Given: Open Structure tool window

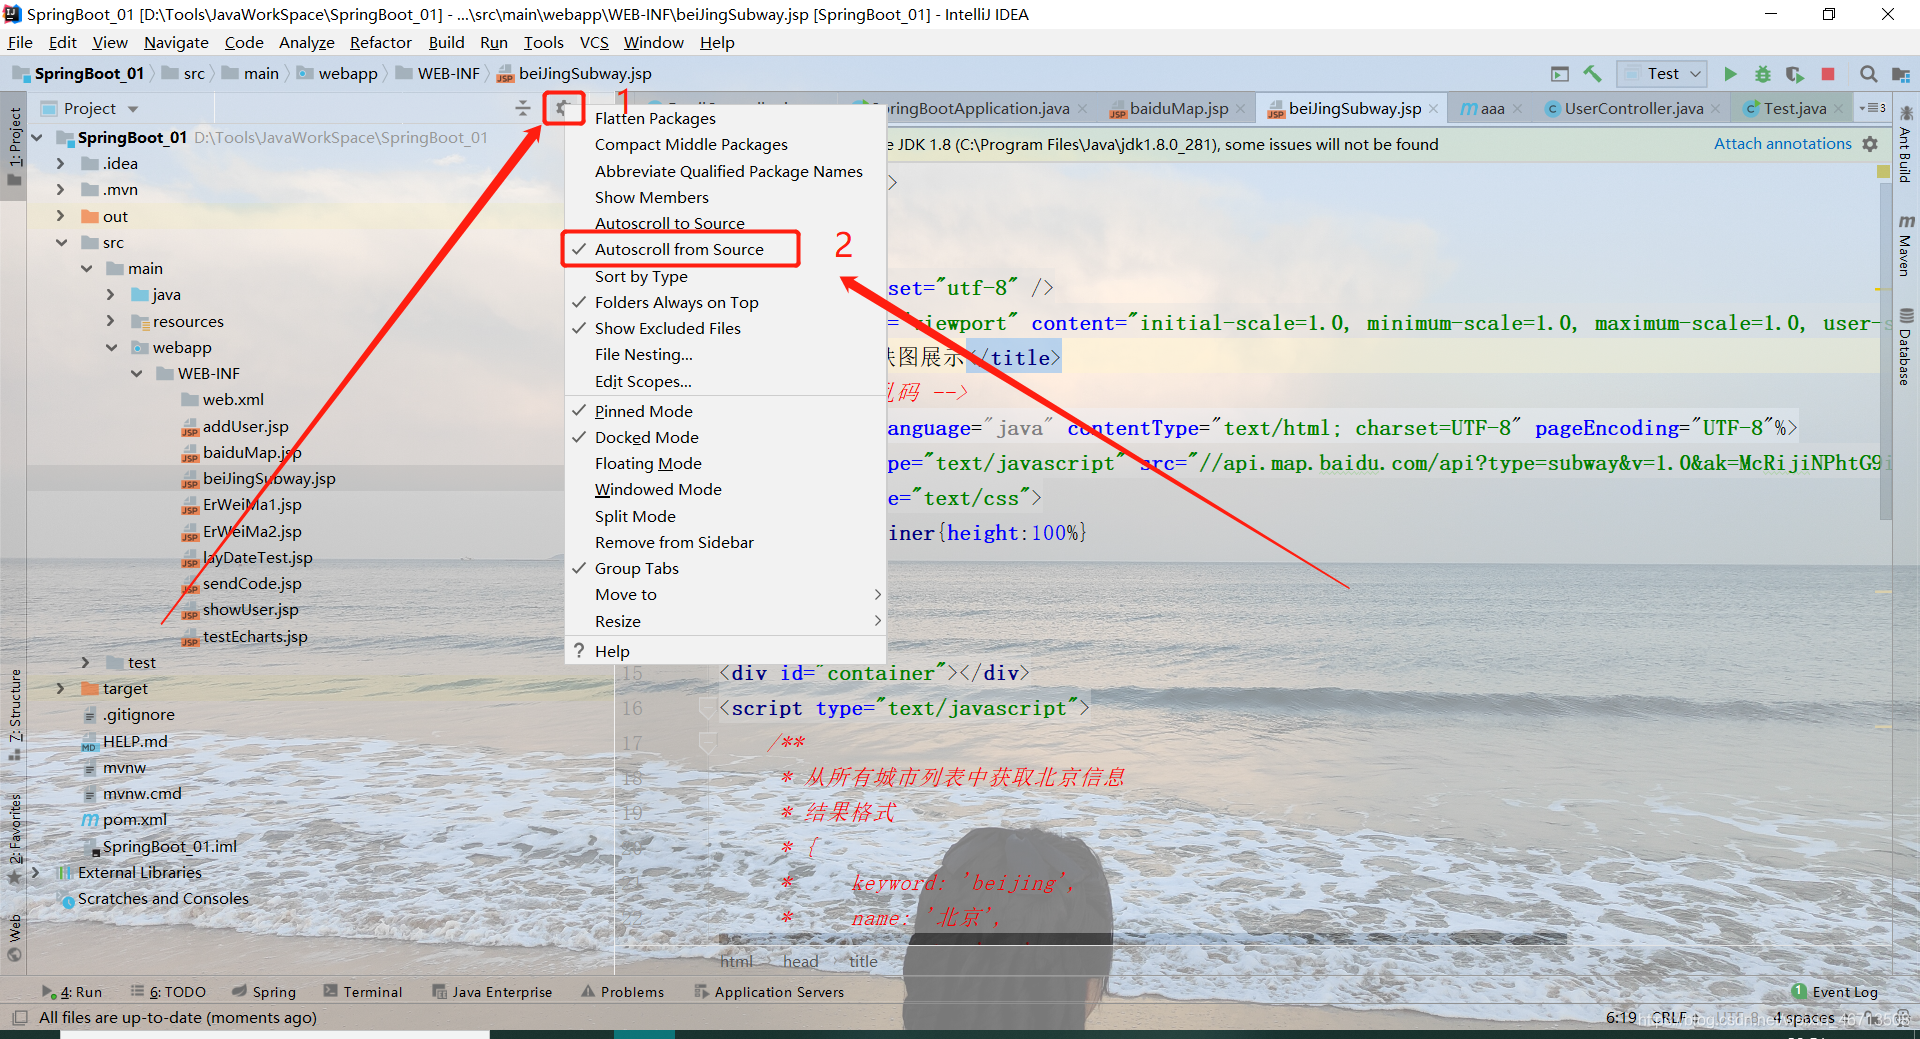Looking at the screenshot, I should pos(14,714).
